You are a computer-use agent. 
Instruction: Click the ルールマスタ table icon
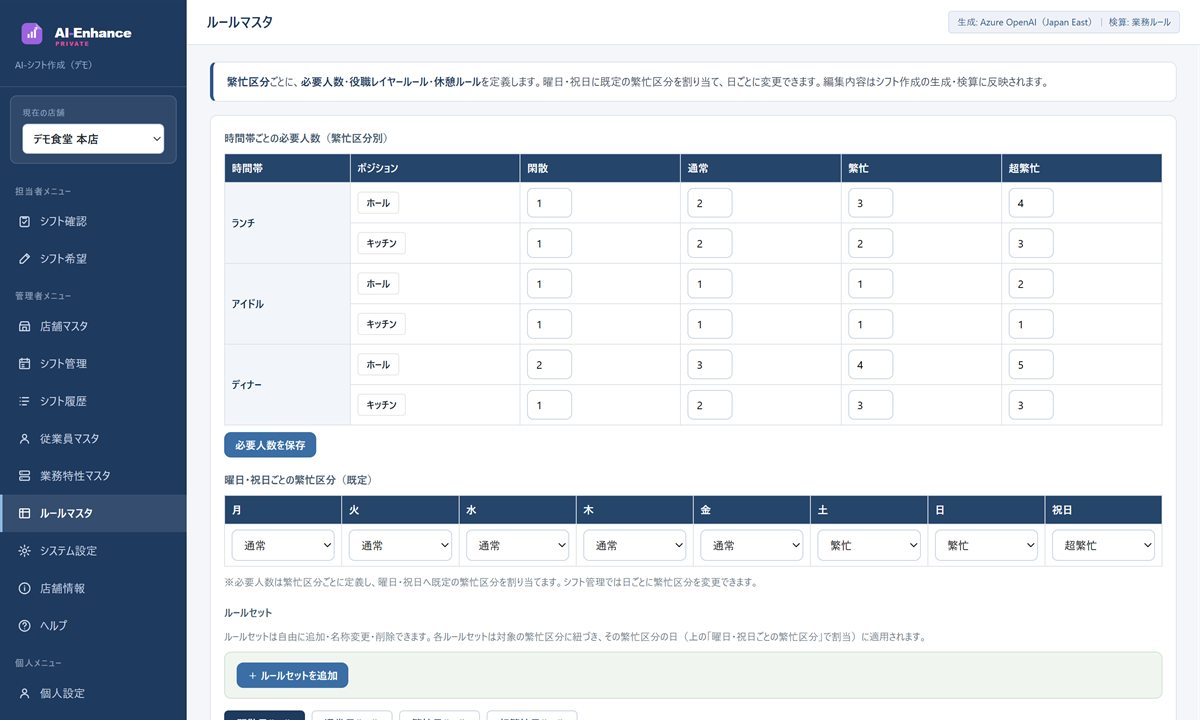point(25,513)
